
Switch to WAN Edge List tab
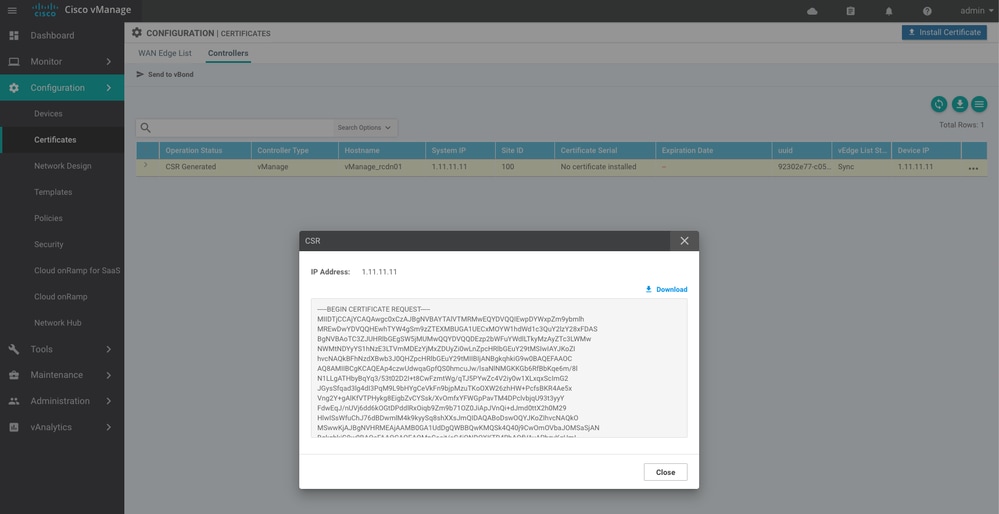click(165, 54)
